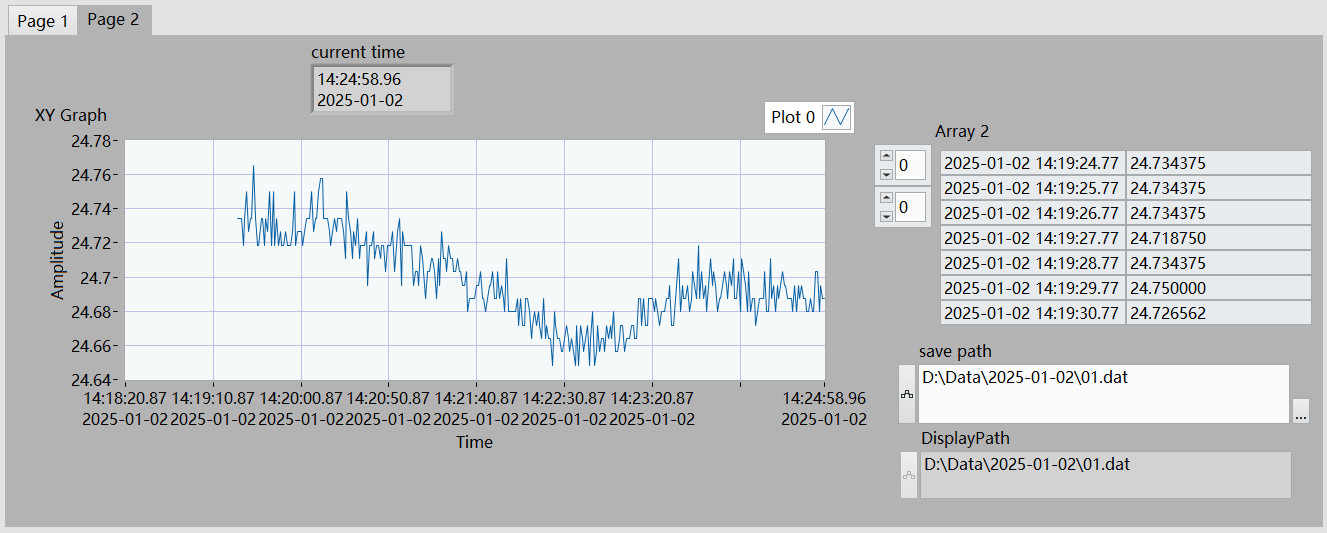The height and width of the screenshot is (533, 1327).
Task: Select array cell timestamp 14:19:24.77
Action: tap(1032, 163)
